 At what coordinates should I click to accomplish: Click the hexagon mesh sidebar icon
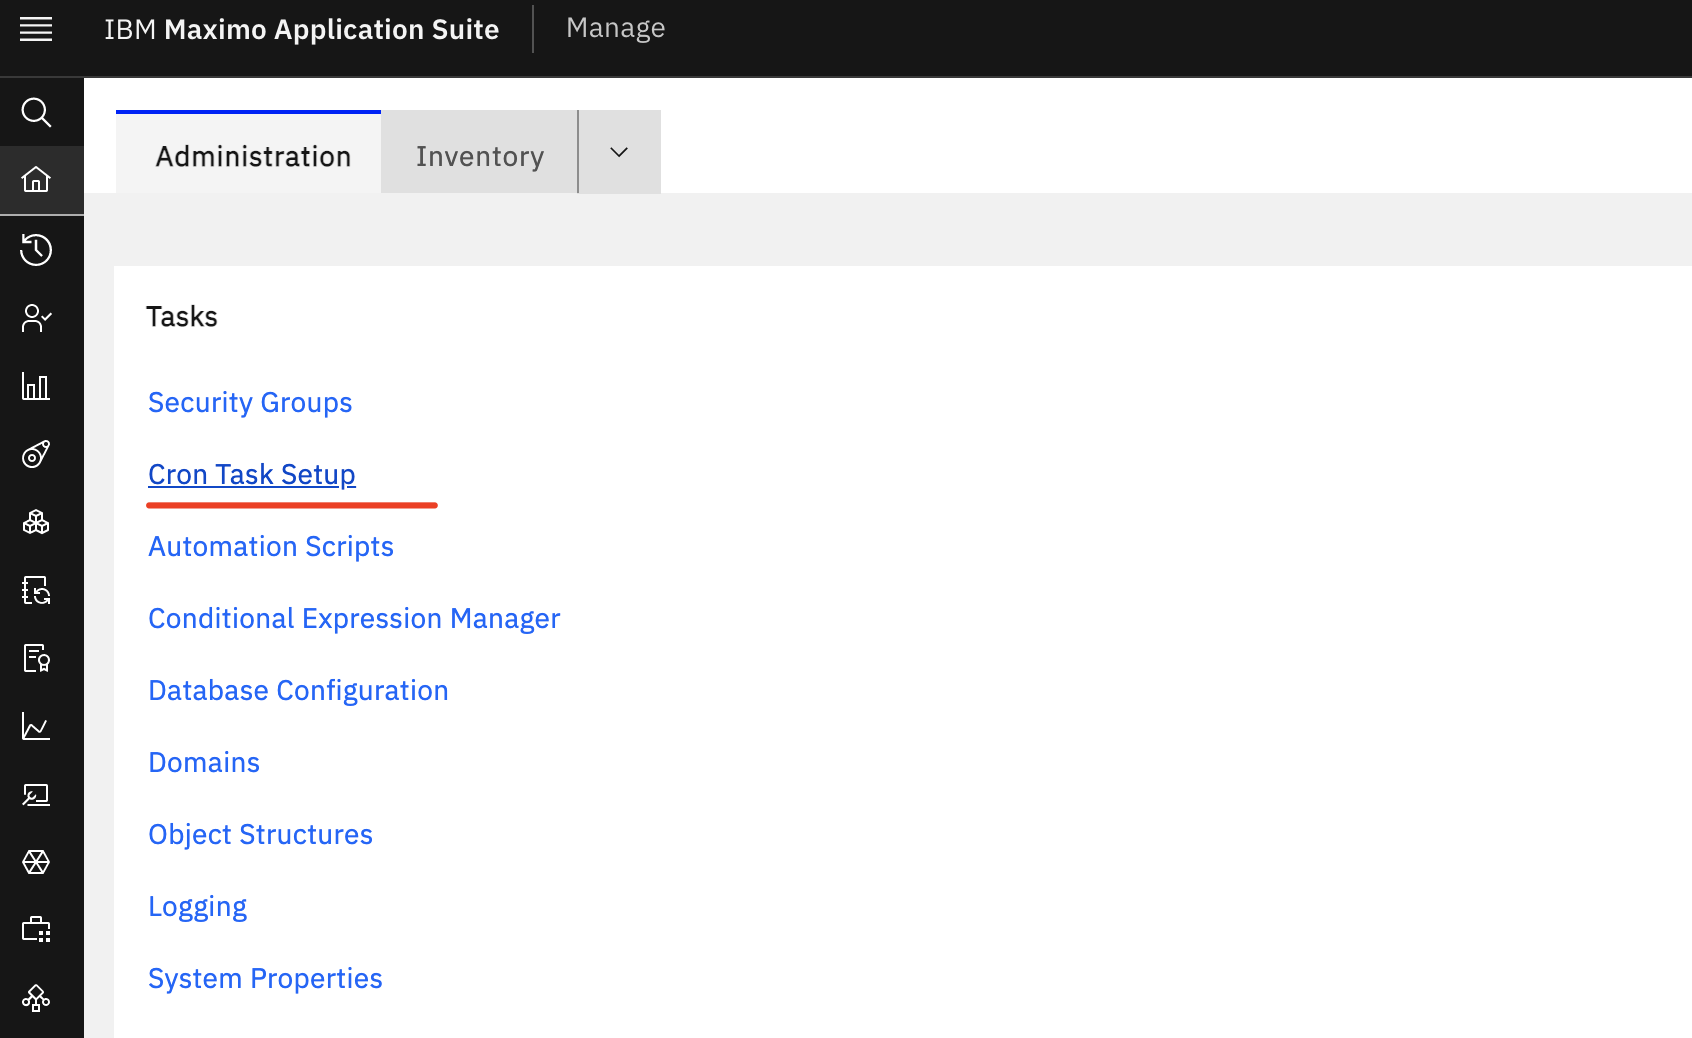(36, 862)
